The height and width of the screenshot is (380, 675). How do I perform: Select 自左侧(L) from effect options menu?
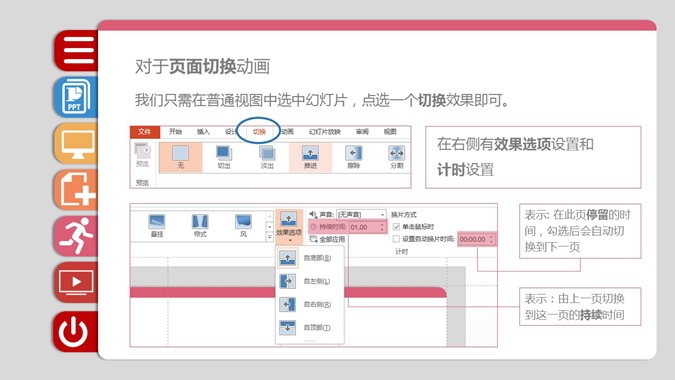pyautogui.click(x=310, y=281)
